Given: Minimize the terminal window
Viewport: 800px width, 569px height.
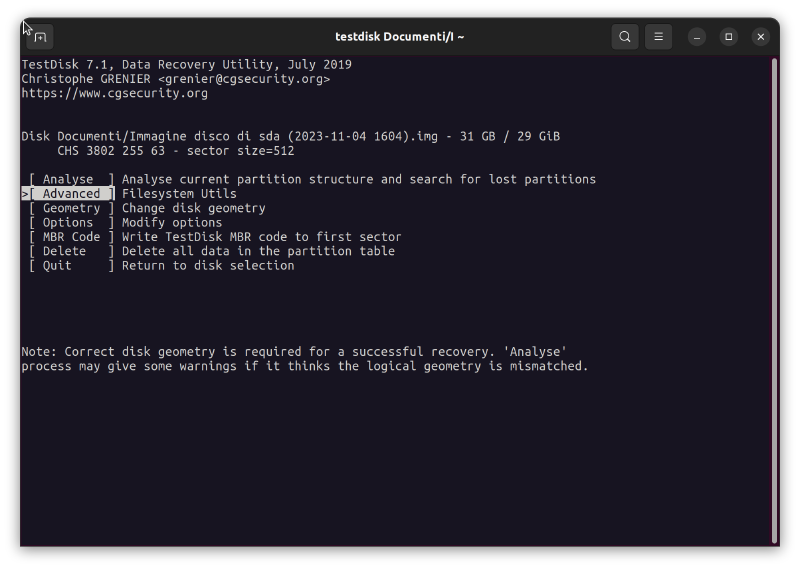Looking at the screenshot, I should pyautogui.click(x=697, y=37).
